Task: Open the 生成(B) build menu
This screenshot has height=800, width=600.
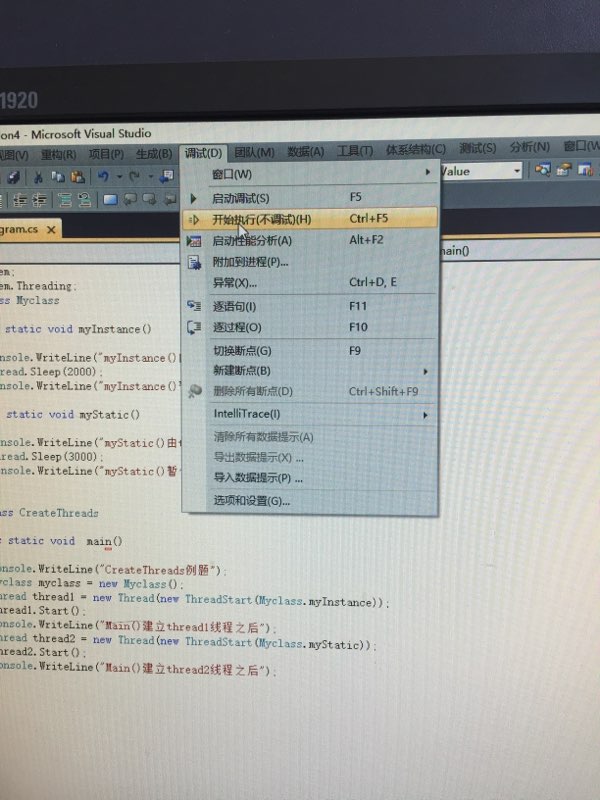Action: 154,154
